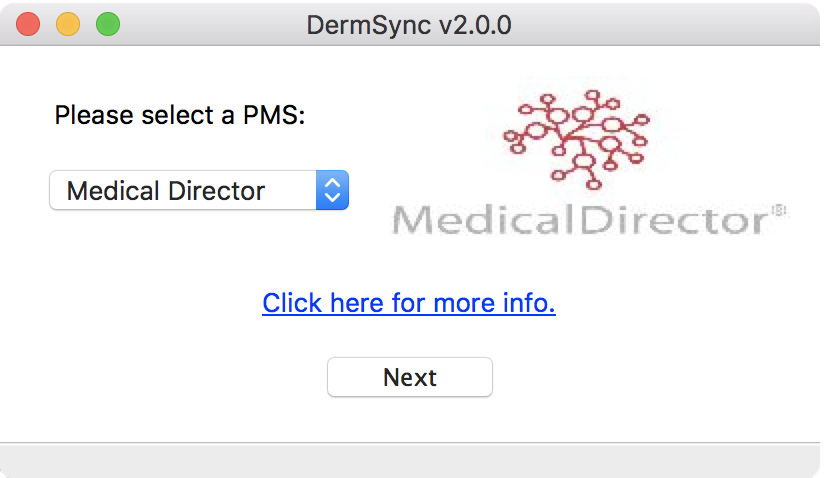Close the DermSync window with red button
This screenshot has height=478, width=824.
[28, 24]
